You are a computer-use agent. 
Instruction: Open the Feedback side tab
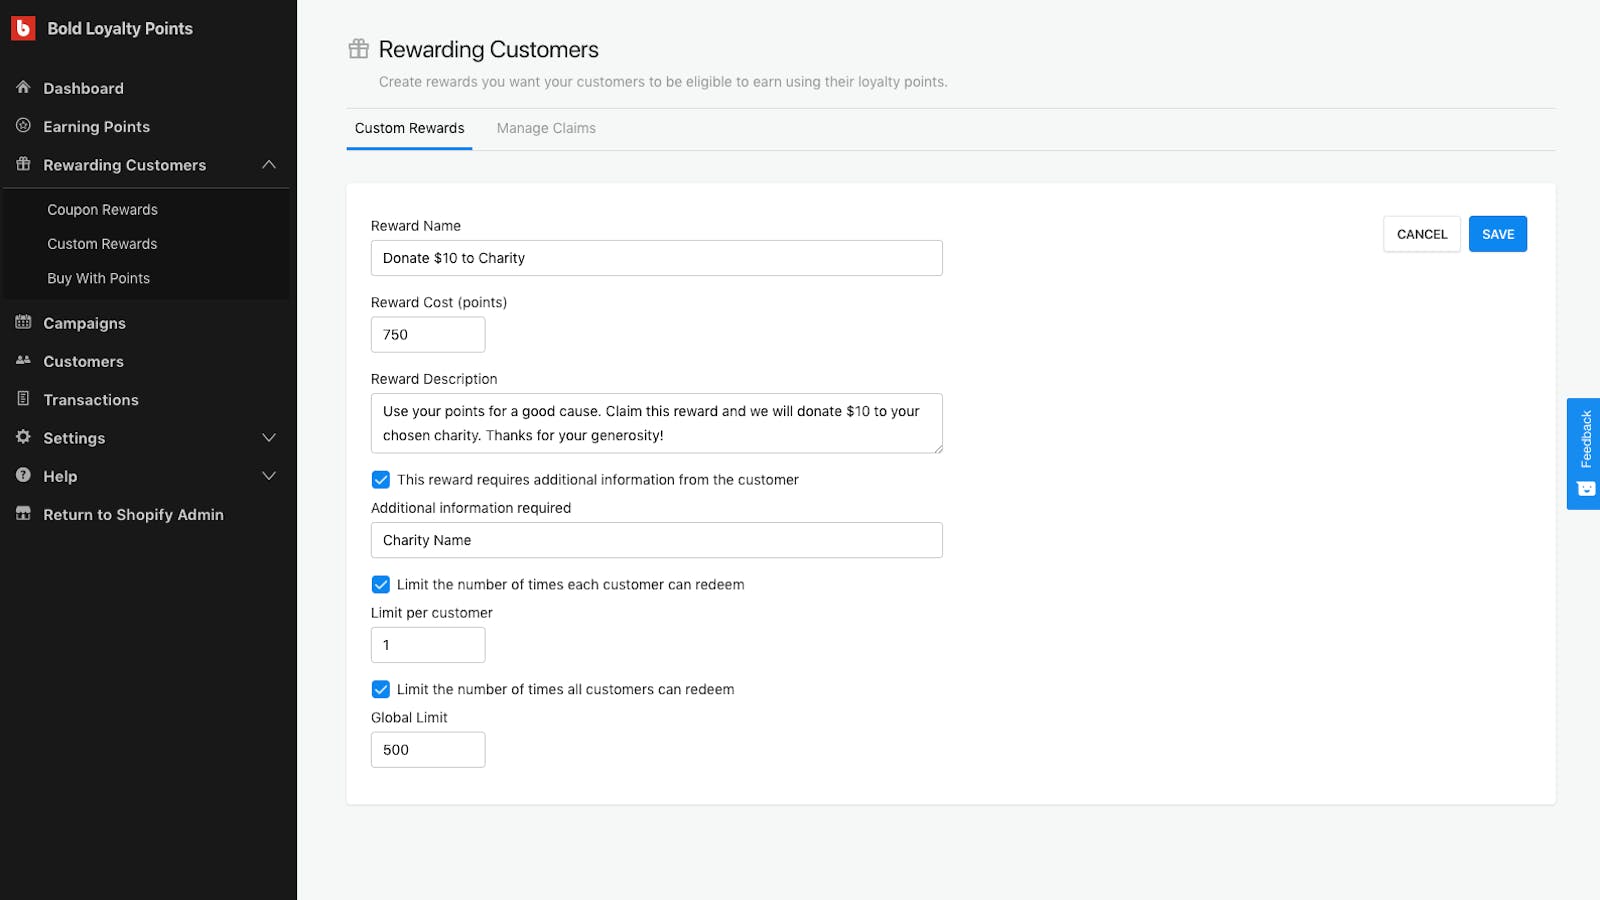[x=1584, y=453]
